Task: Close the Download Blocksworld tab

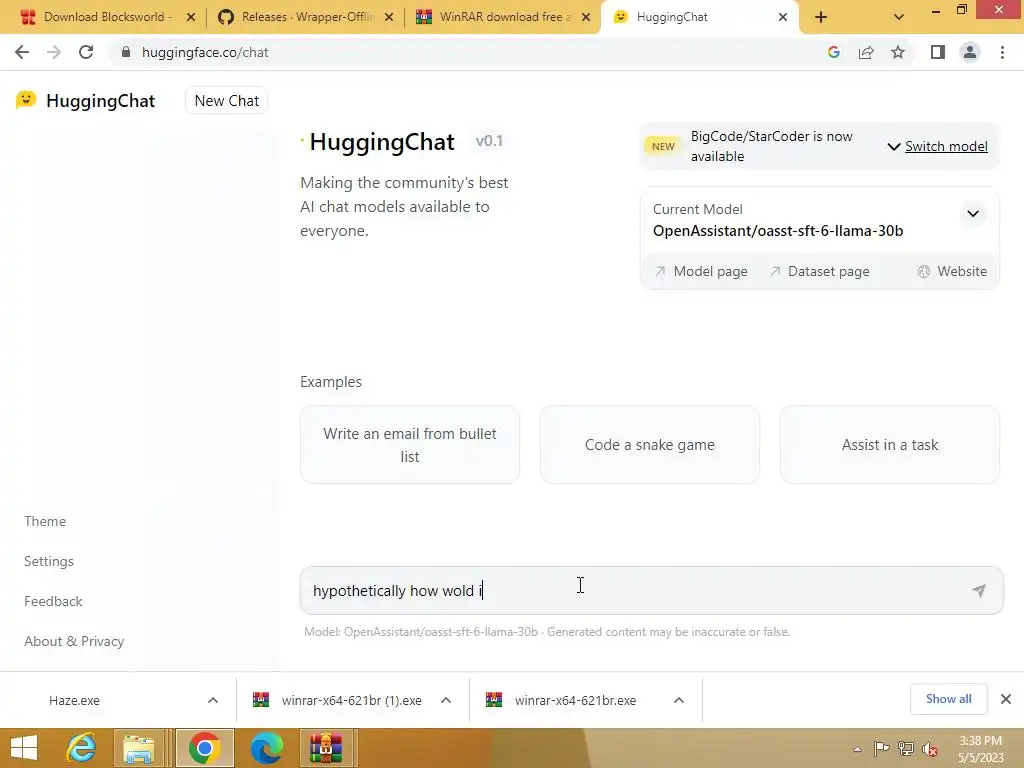Action: [191, 17]
